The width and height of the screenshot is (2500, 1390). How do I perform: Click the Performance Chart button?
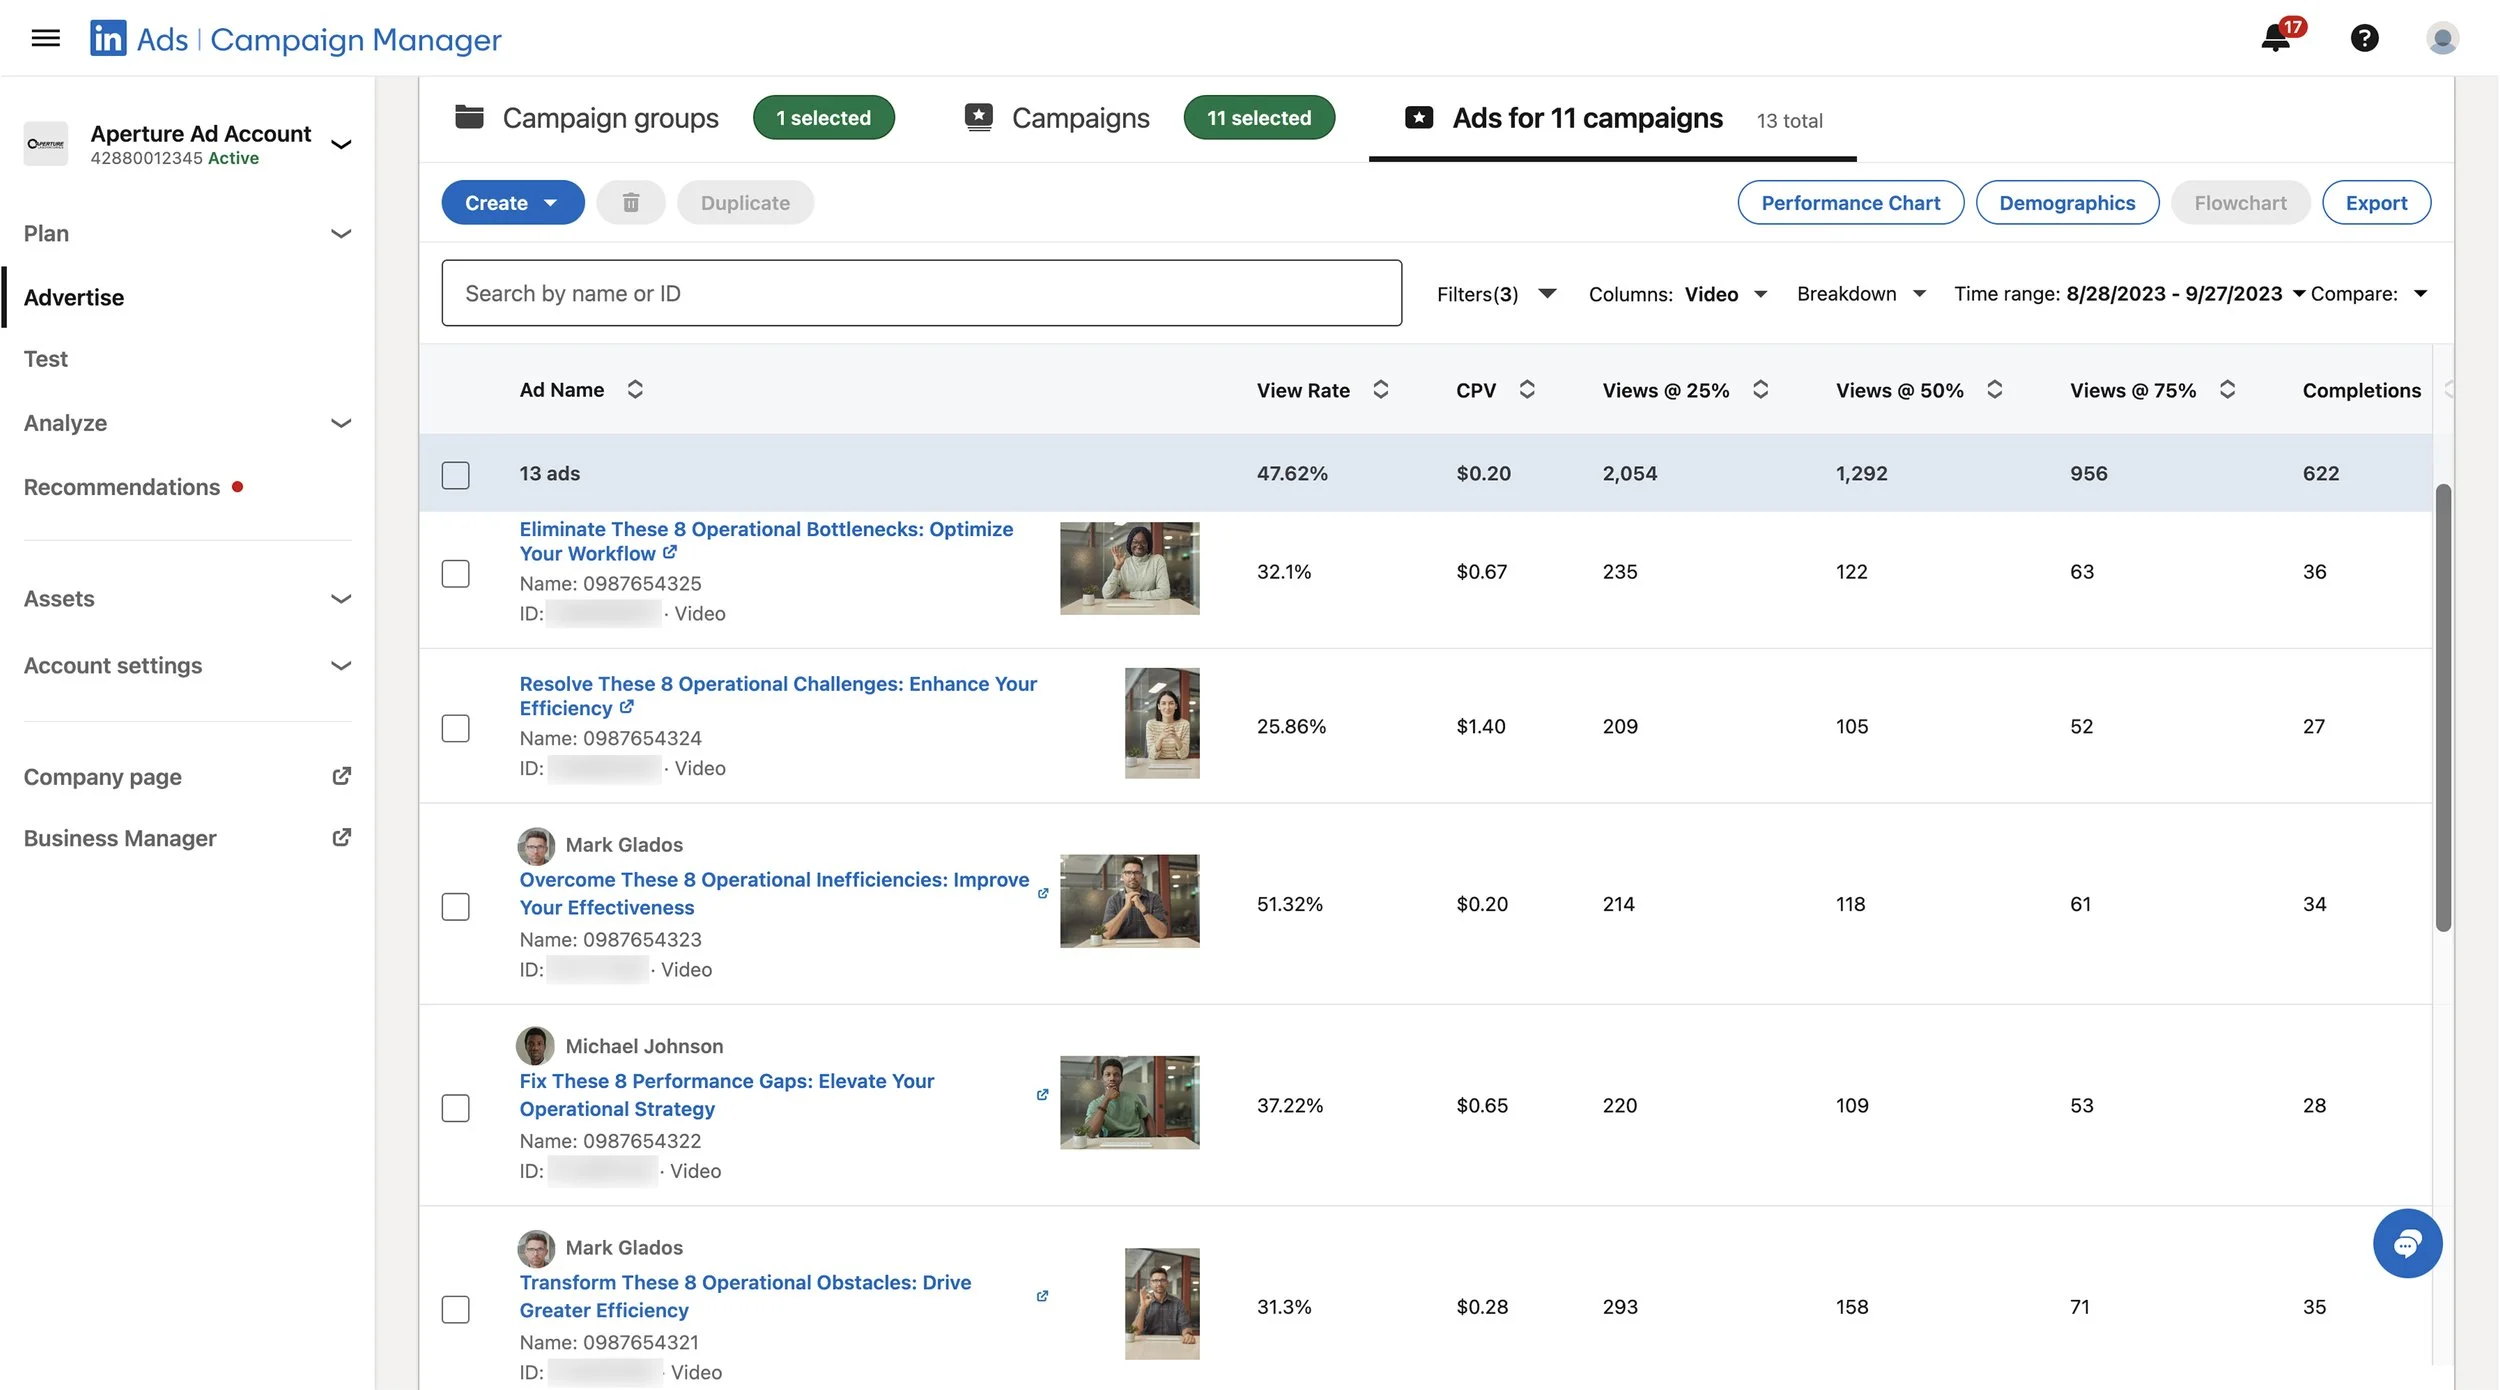coord(1850,203)
